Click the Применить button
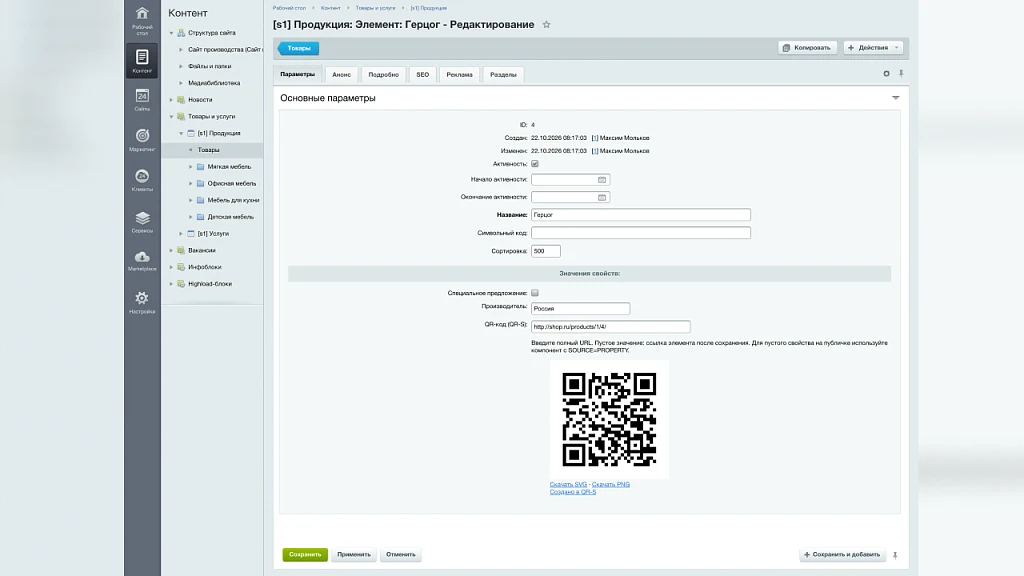Viewport: 1024px width, 576px height. pyautogui.click(x=353, y=554)
